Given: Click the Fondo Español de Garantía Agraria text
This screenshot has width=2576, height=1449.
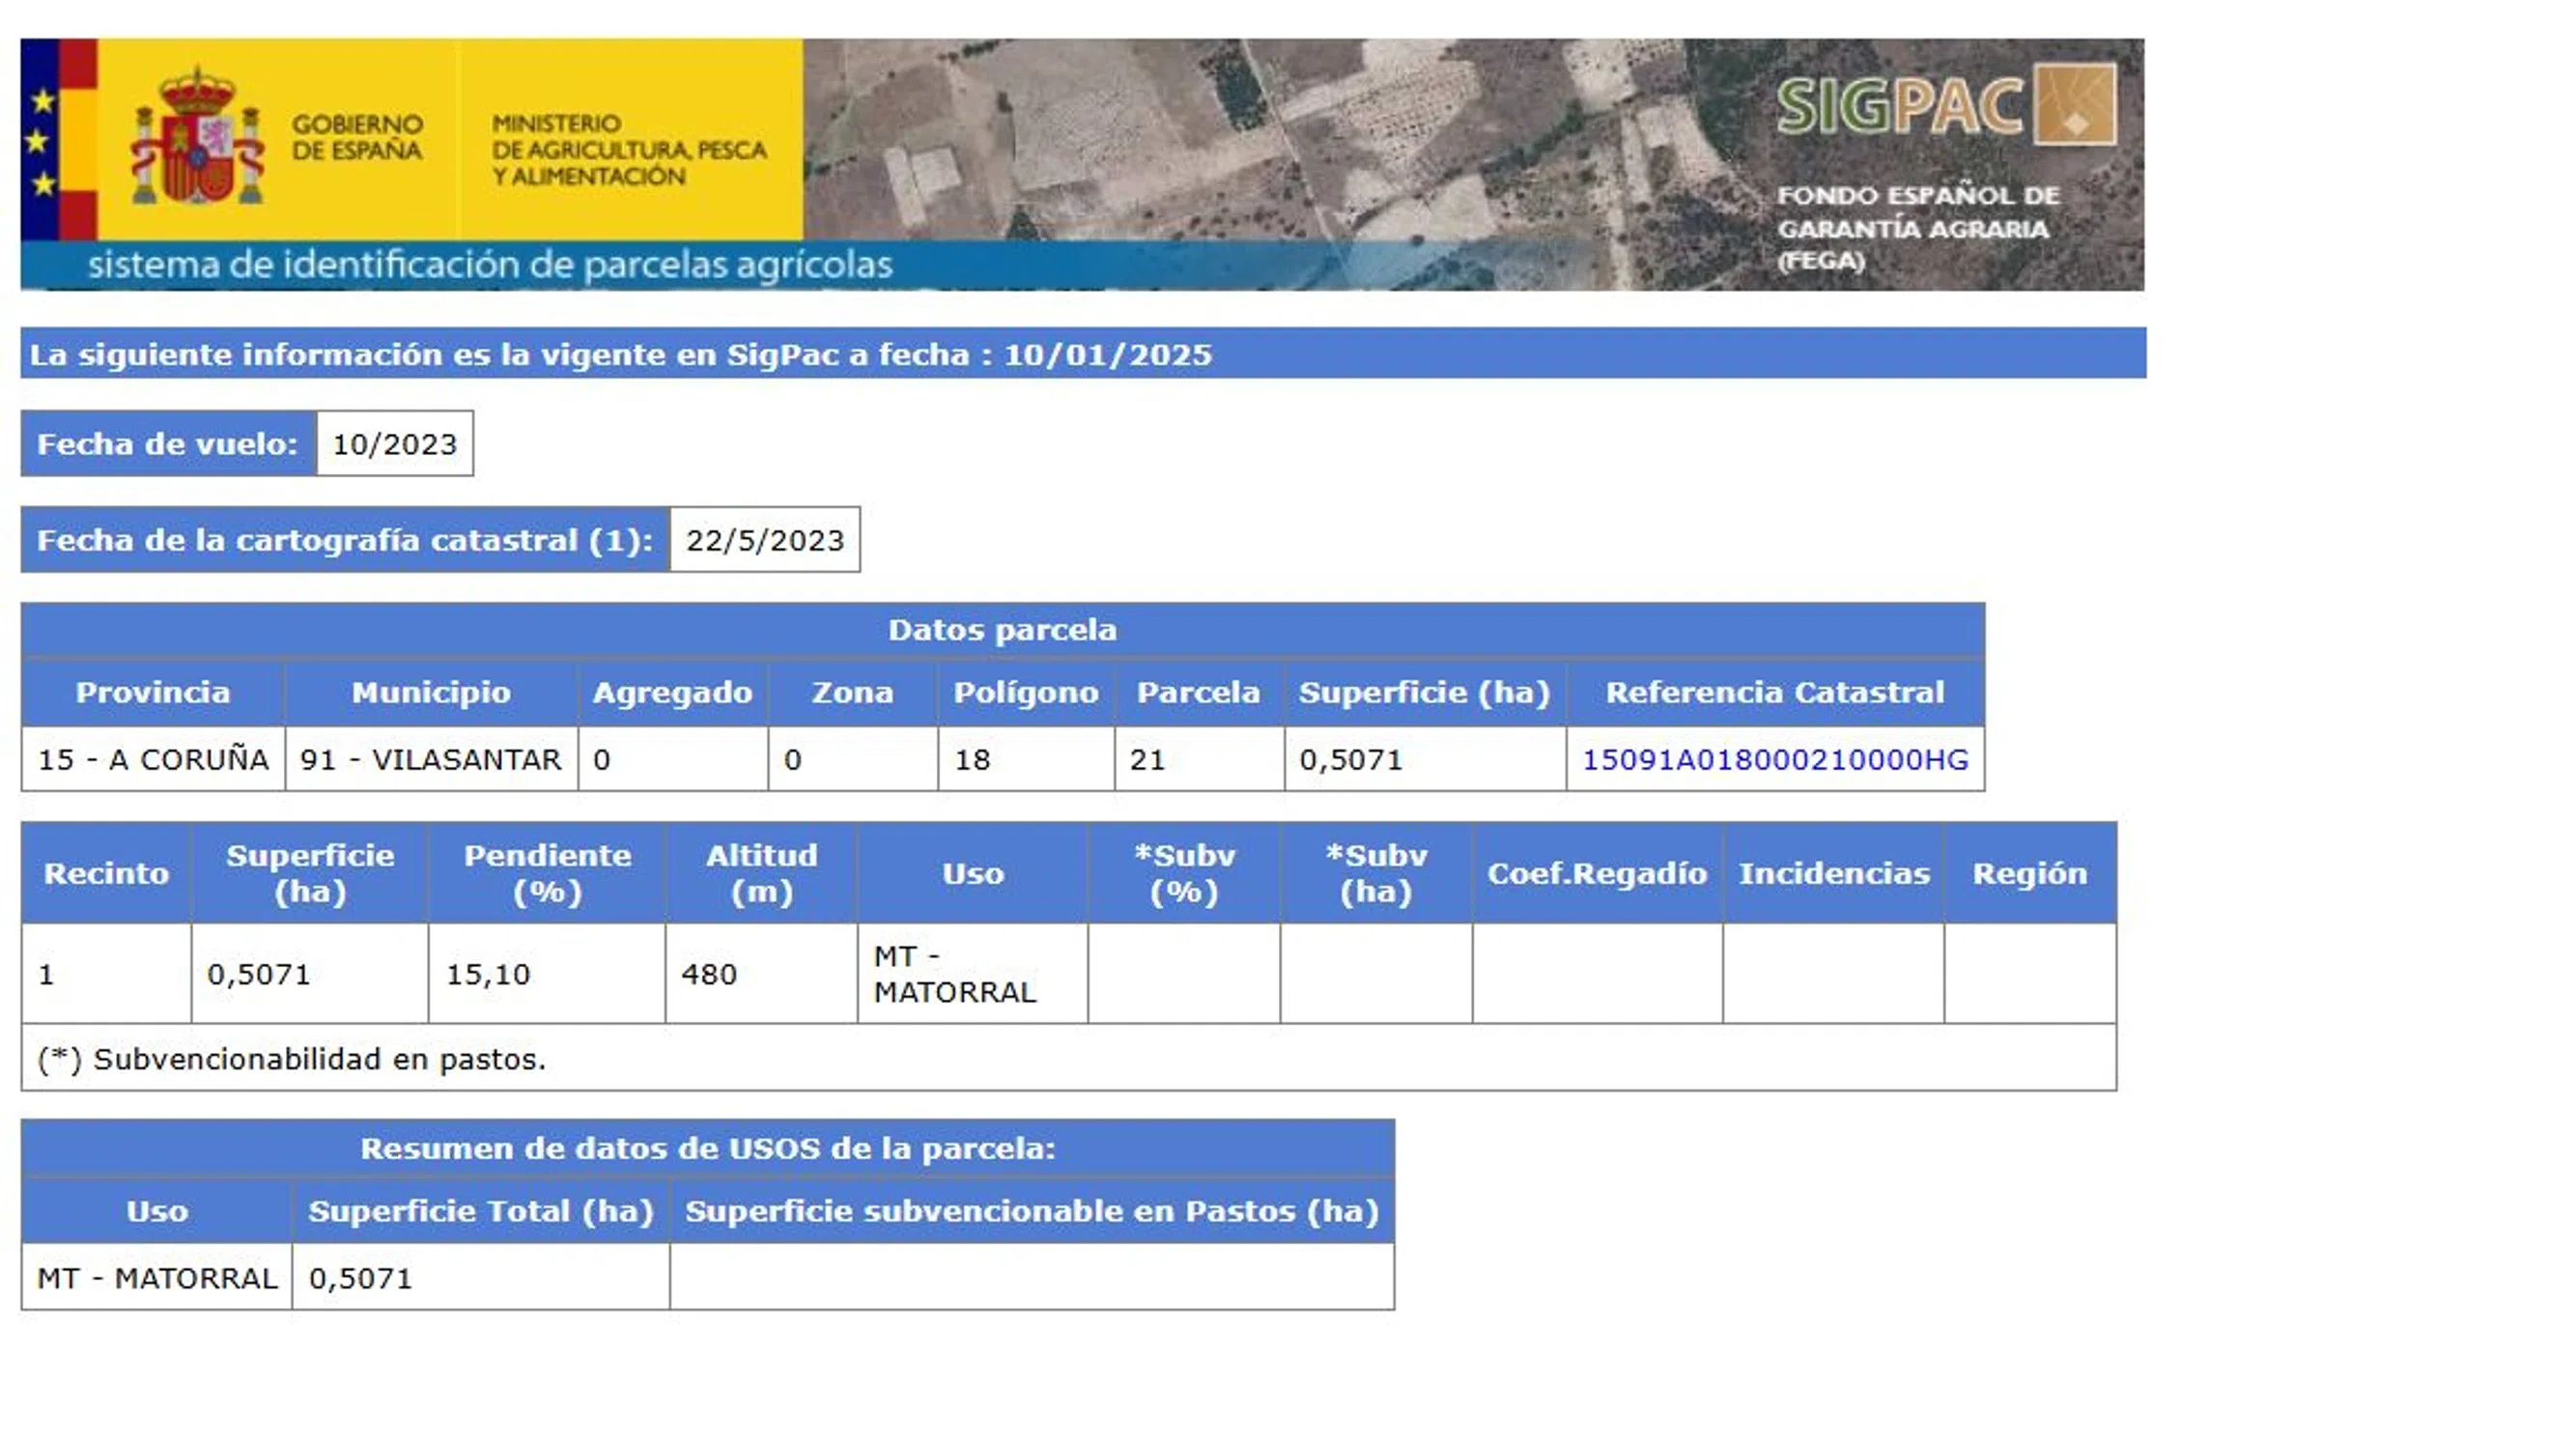Looking at the screenshot, I should click(x=1916, y=228).
